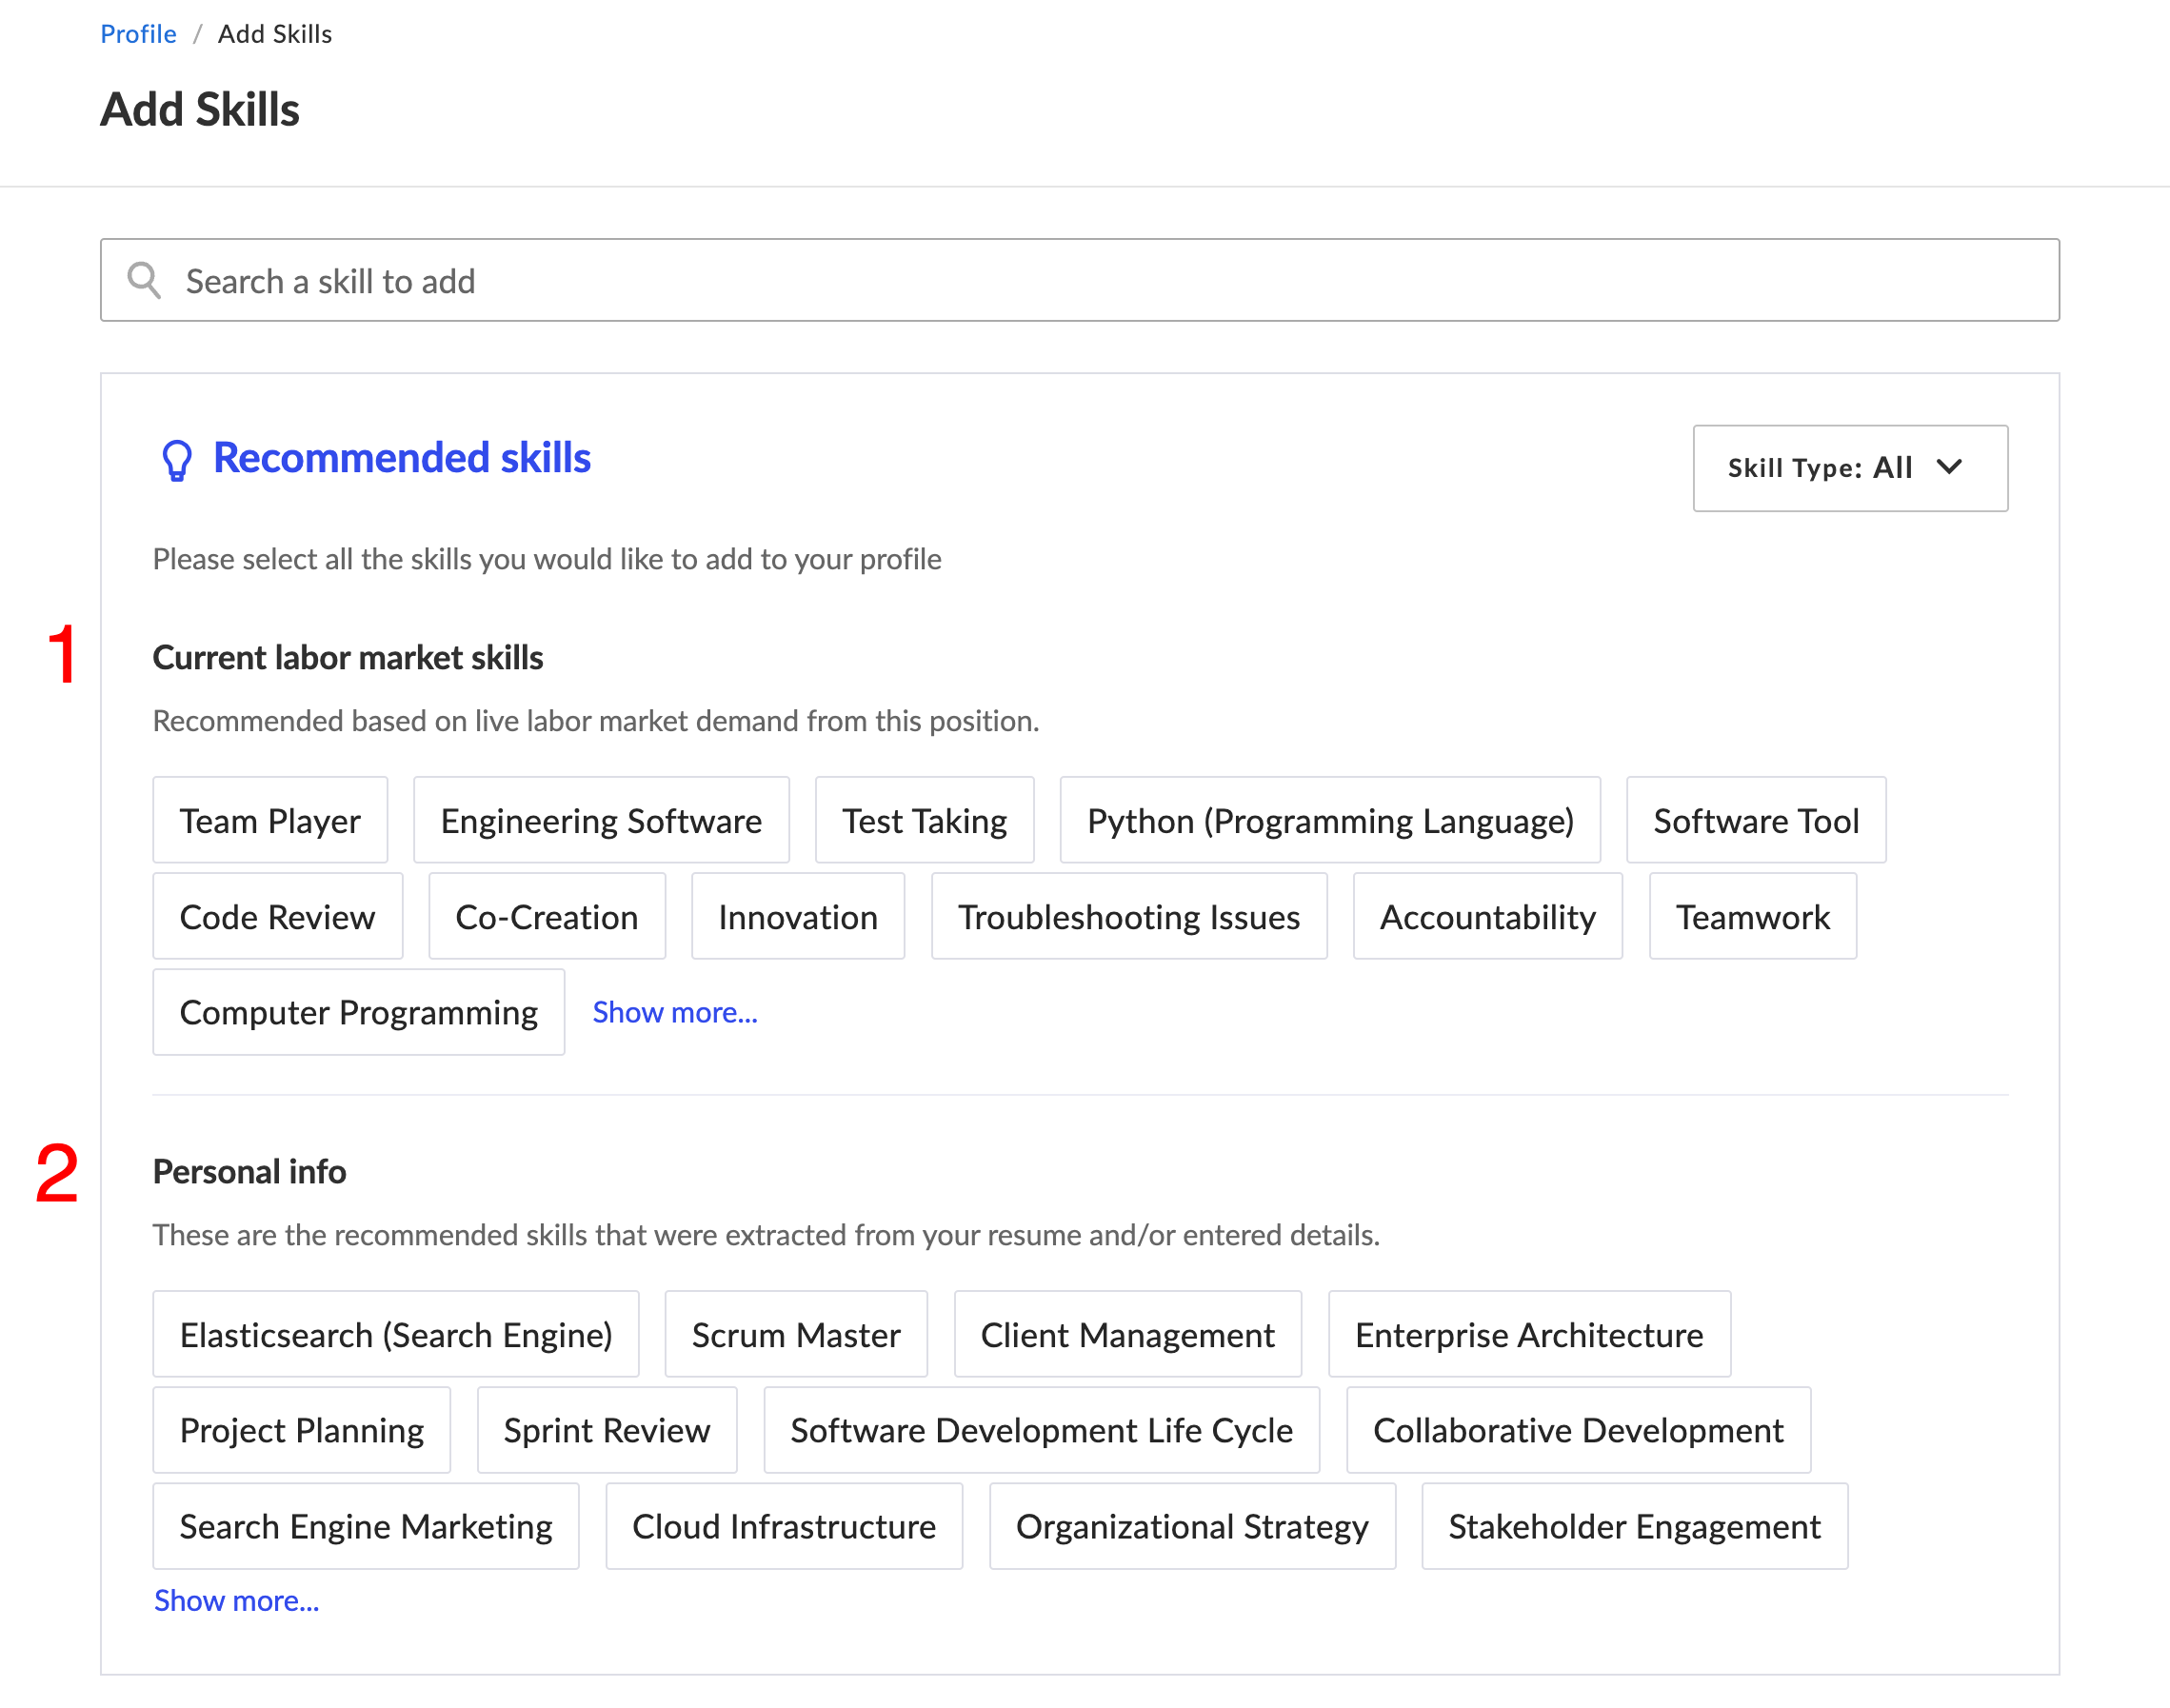The width and height of the screenshot is (2170, 1708).
Task: Add Elasticsearch (Search Engine) skill chip
Action: point(396,1334)
